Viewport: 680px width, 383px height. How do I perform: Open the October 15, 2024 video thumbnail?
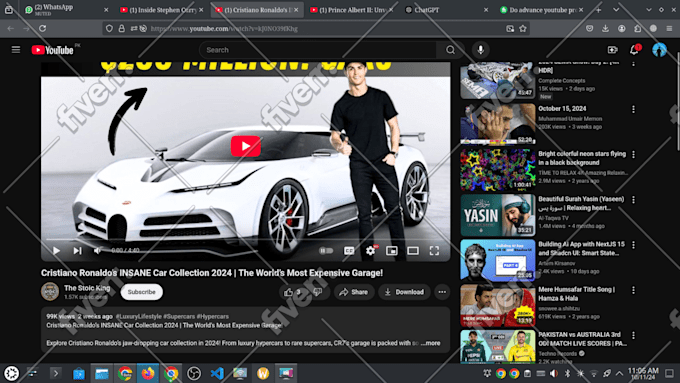pos(497,124)
